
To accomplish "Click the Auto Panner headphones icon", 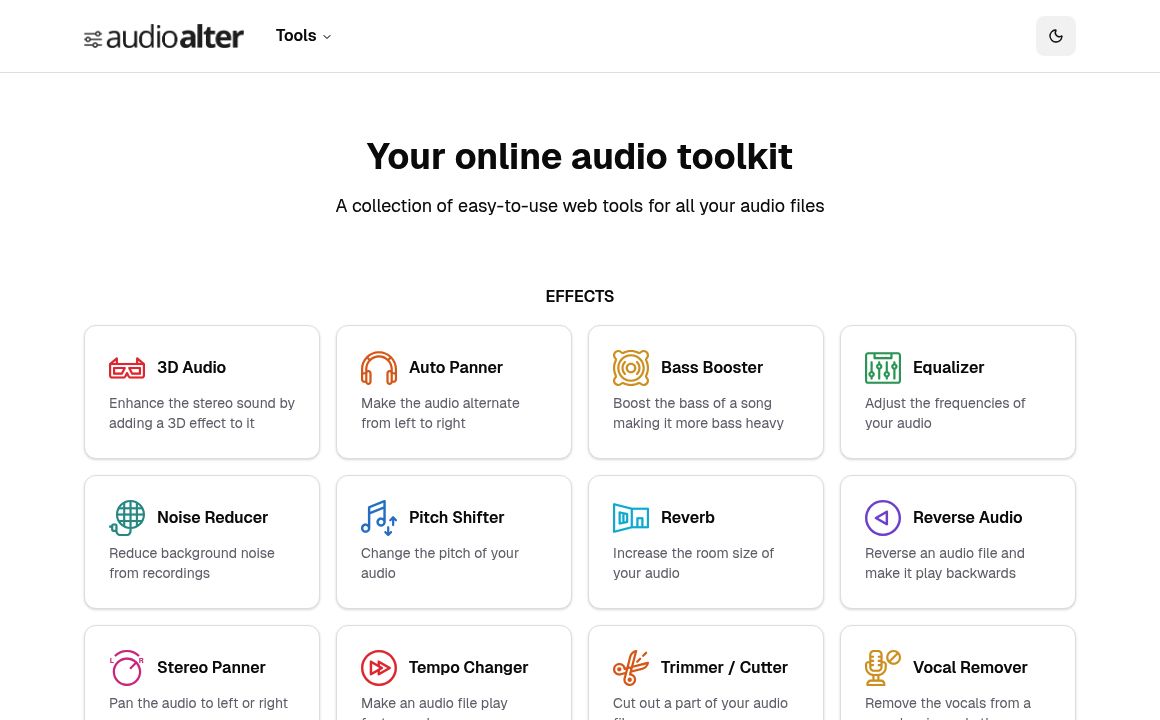I will 379,368.
